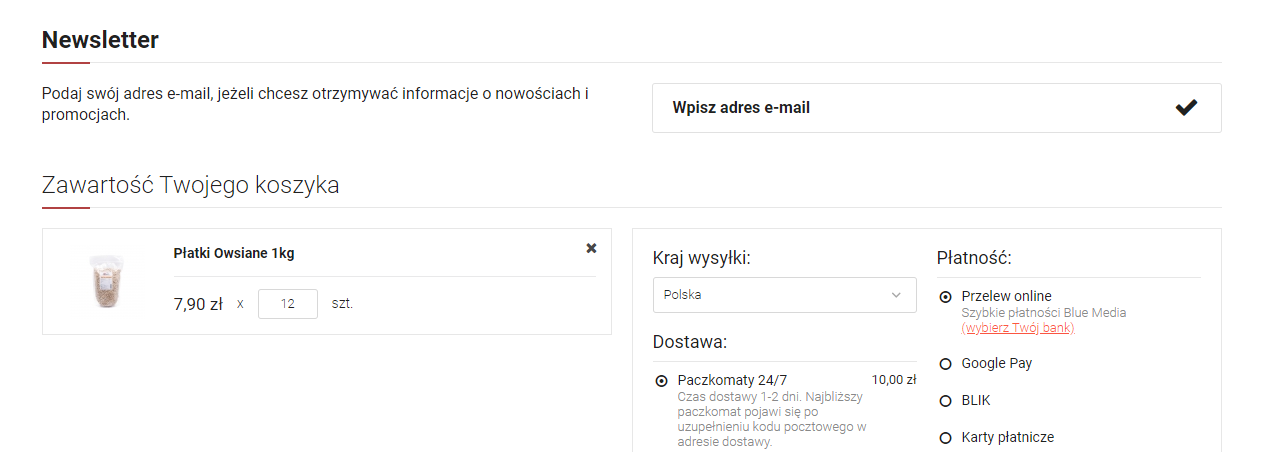The image size is (1267, 452).
Task: Click the 7,90 zł unit price
Action: point(198,304)
